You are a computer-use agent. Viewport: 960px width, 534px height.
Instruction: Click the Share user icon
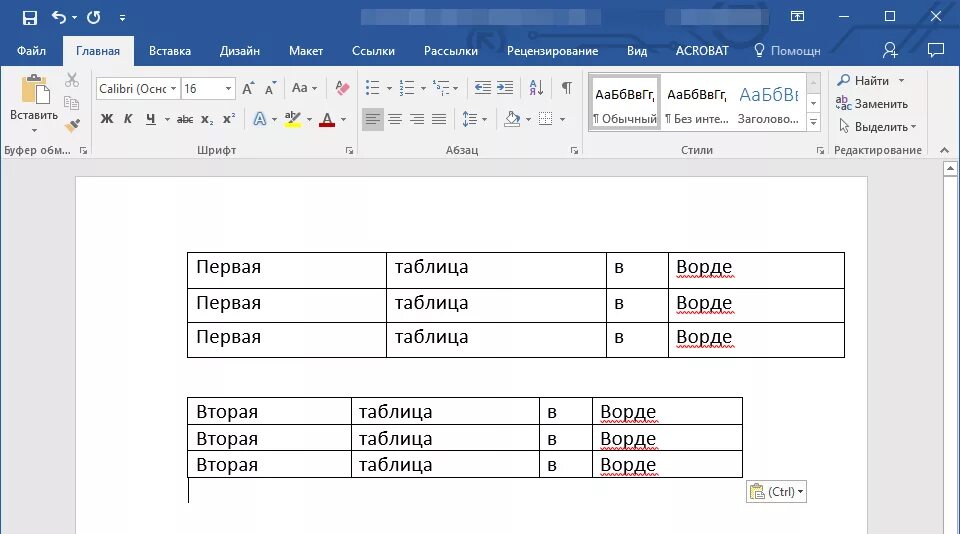[890, 50]
